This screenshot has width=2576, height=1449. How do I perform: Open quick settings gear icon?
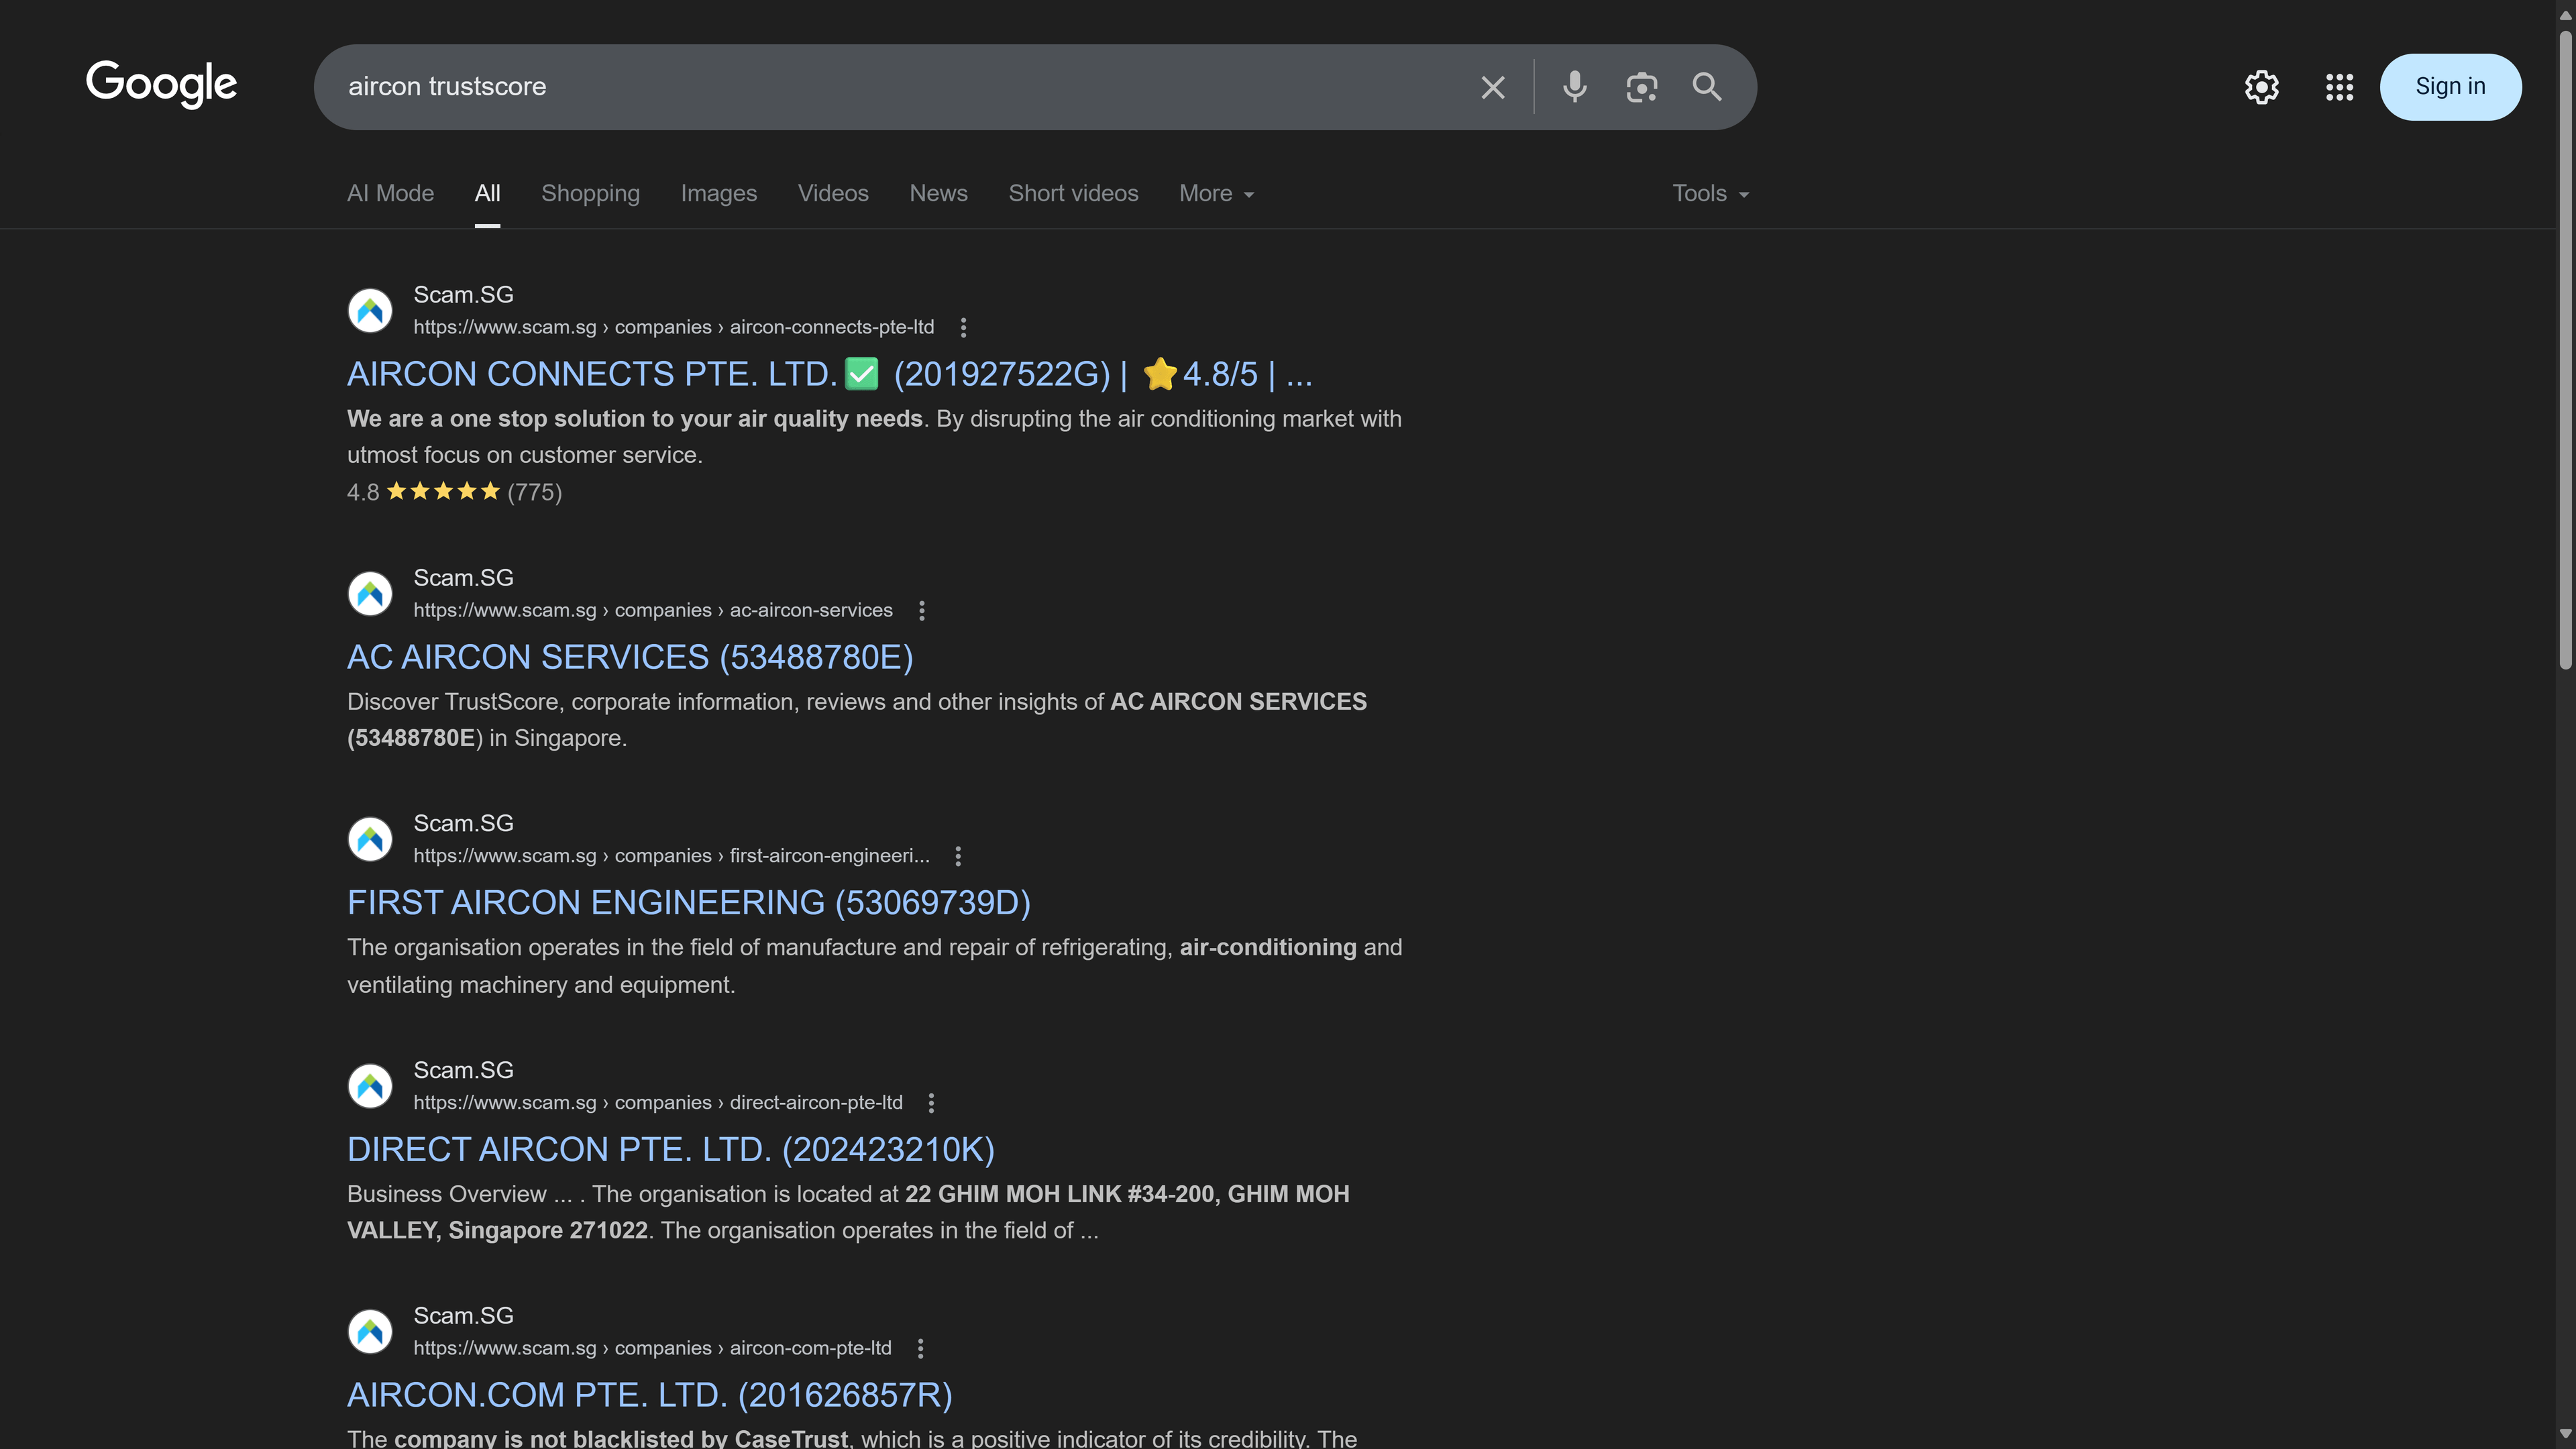click(2261, 87)
